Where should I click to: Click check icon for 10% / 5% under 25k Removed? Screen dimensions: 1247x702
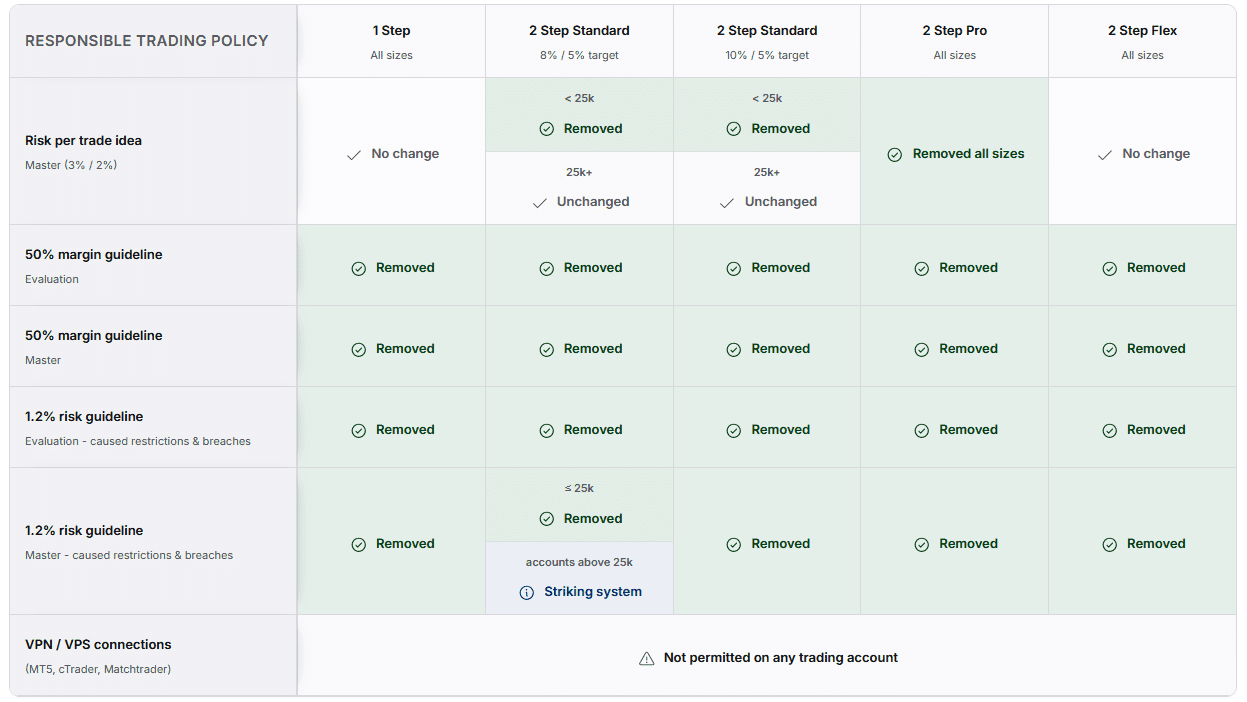point(733,129)
